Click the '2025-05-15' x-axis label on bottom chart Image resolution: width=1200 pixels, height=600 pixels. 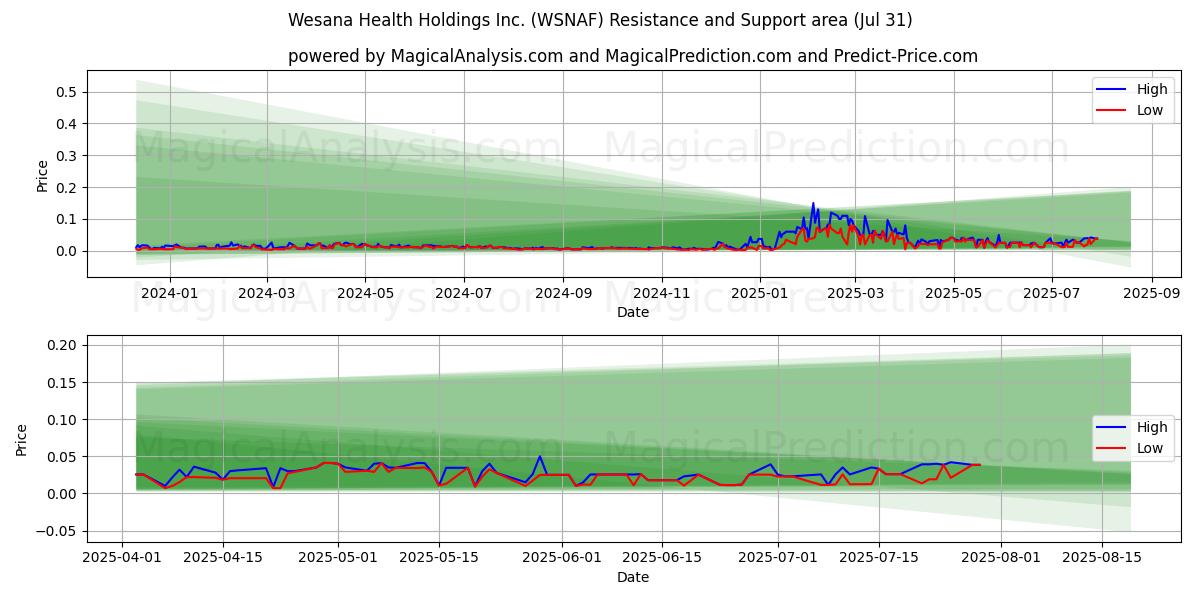click(x=439, y=558)
